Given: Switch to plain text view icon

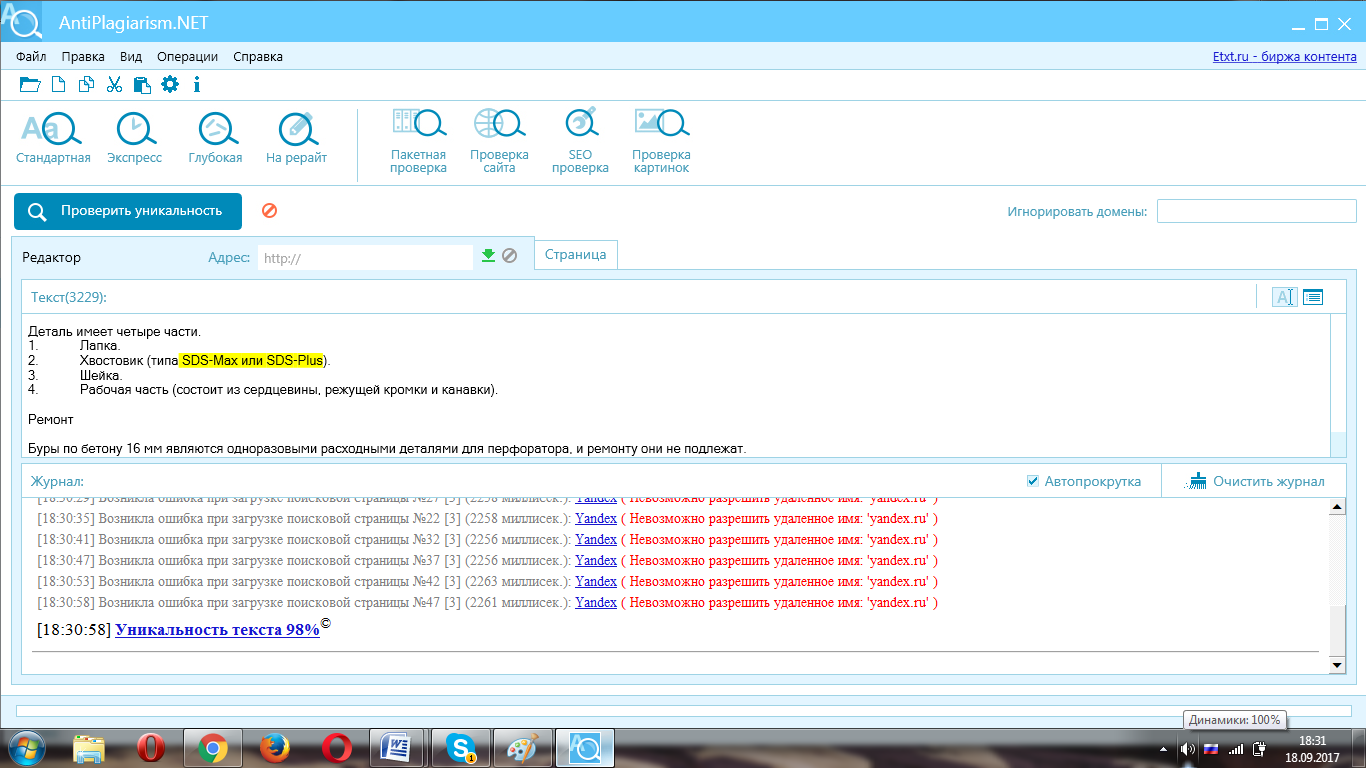Looking at the screenshot, I should click(x=1285, y=297).
